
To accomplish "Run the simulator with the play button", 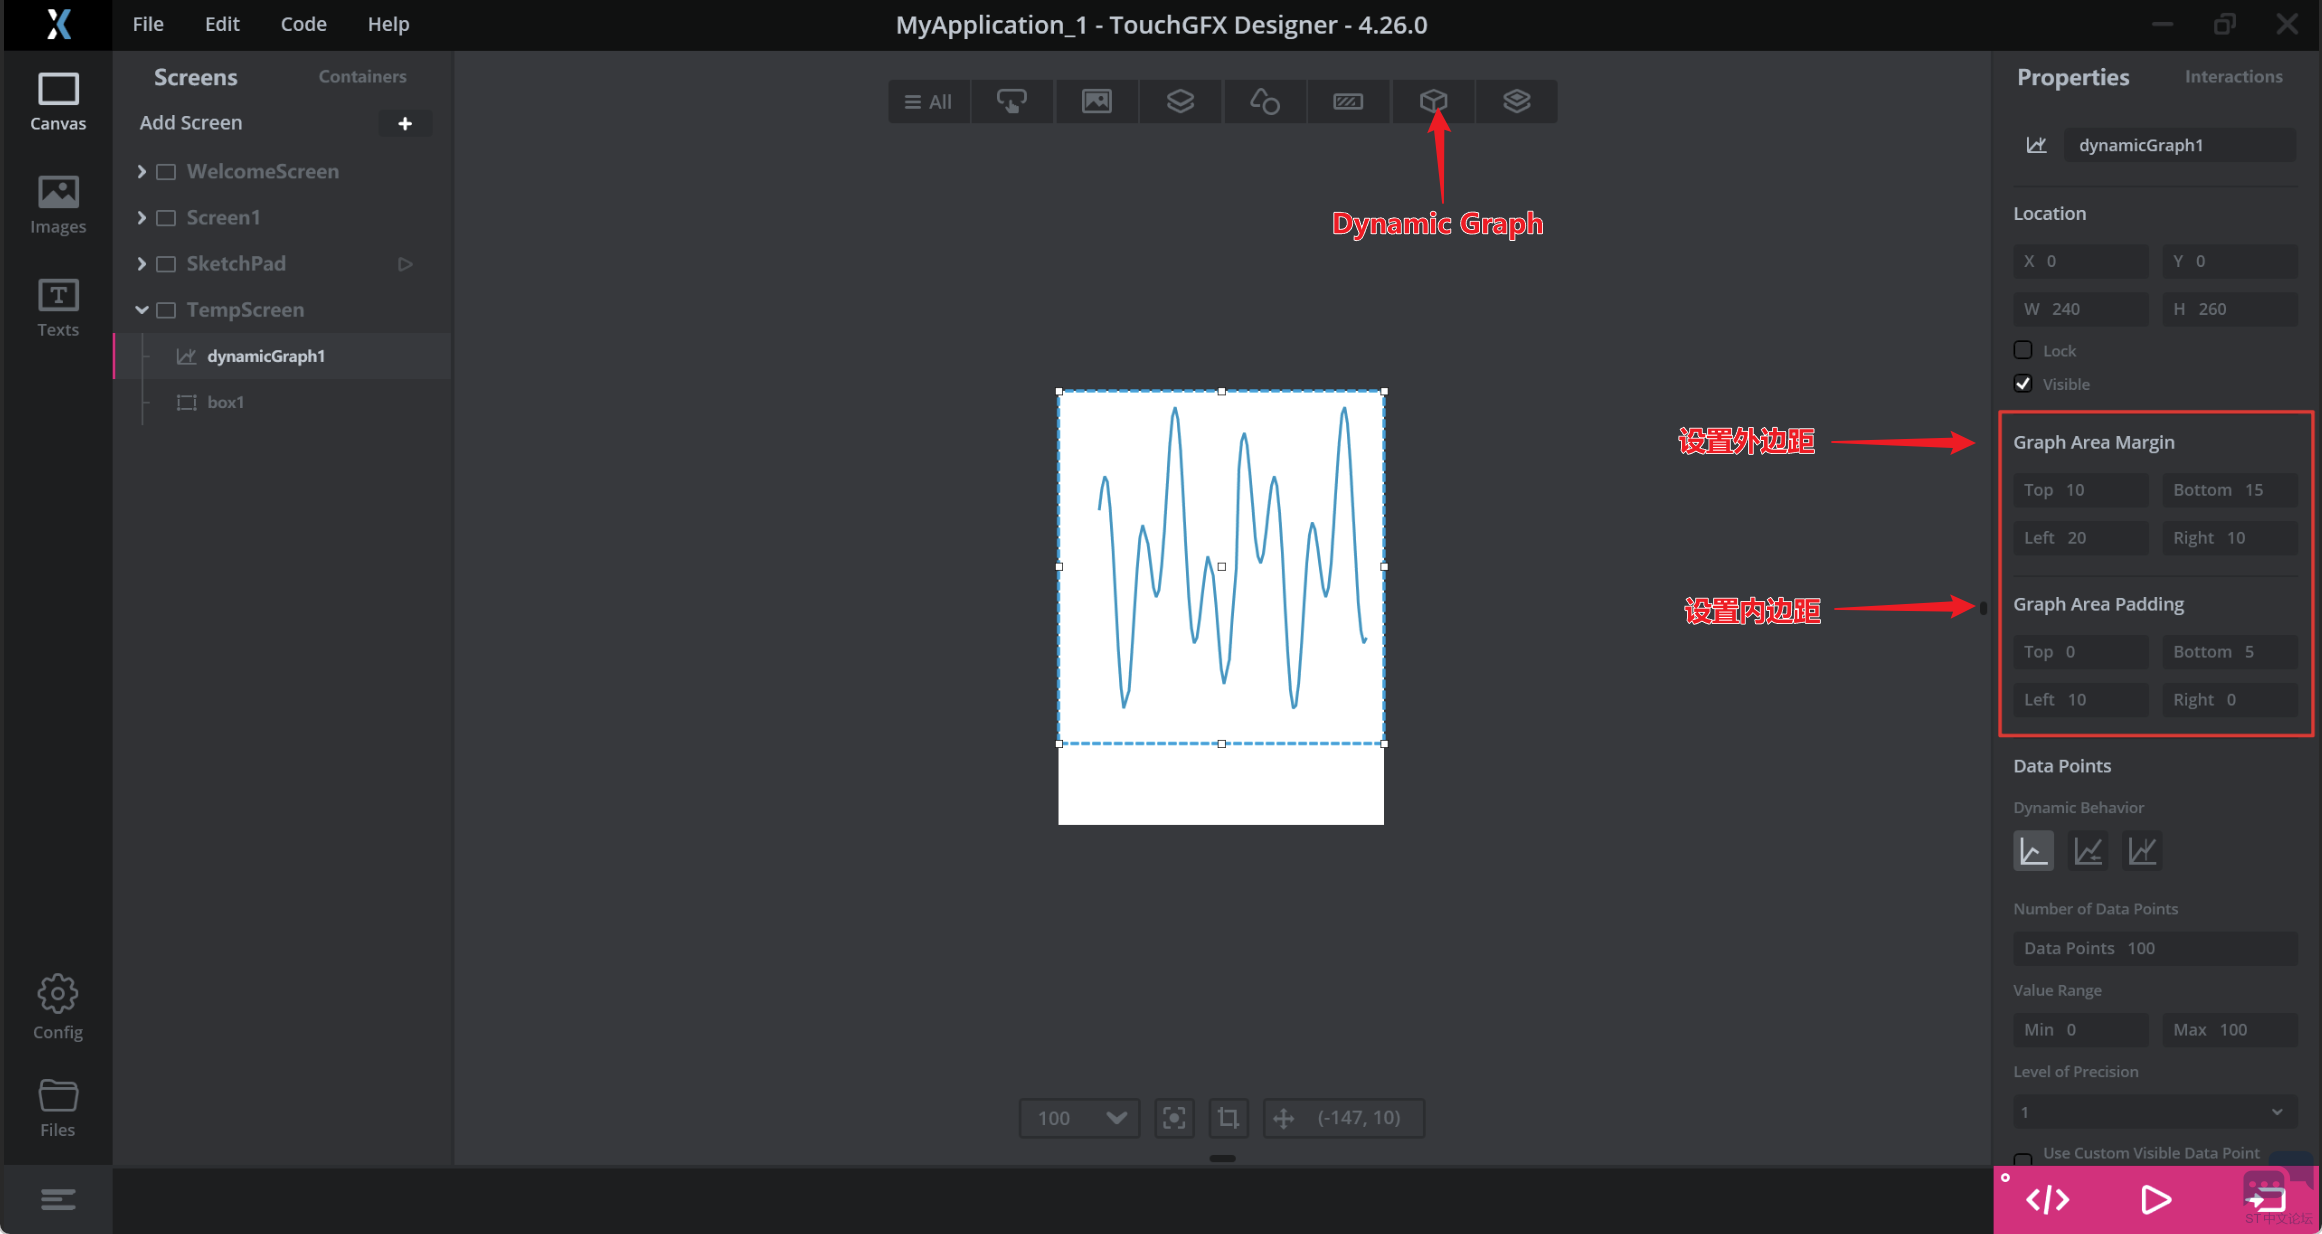I will pos(2155,1199).
